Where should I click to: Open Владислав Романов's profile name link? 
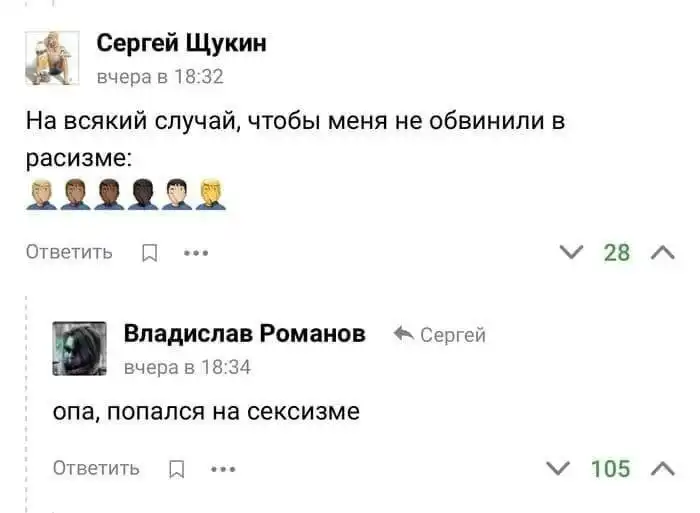(x=244, y=334)
